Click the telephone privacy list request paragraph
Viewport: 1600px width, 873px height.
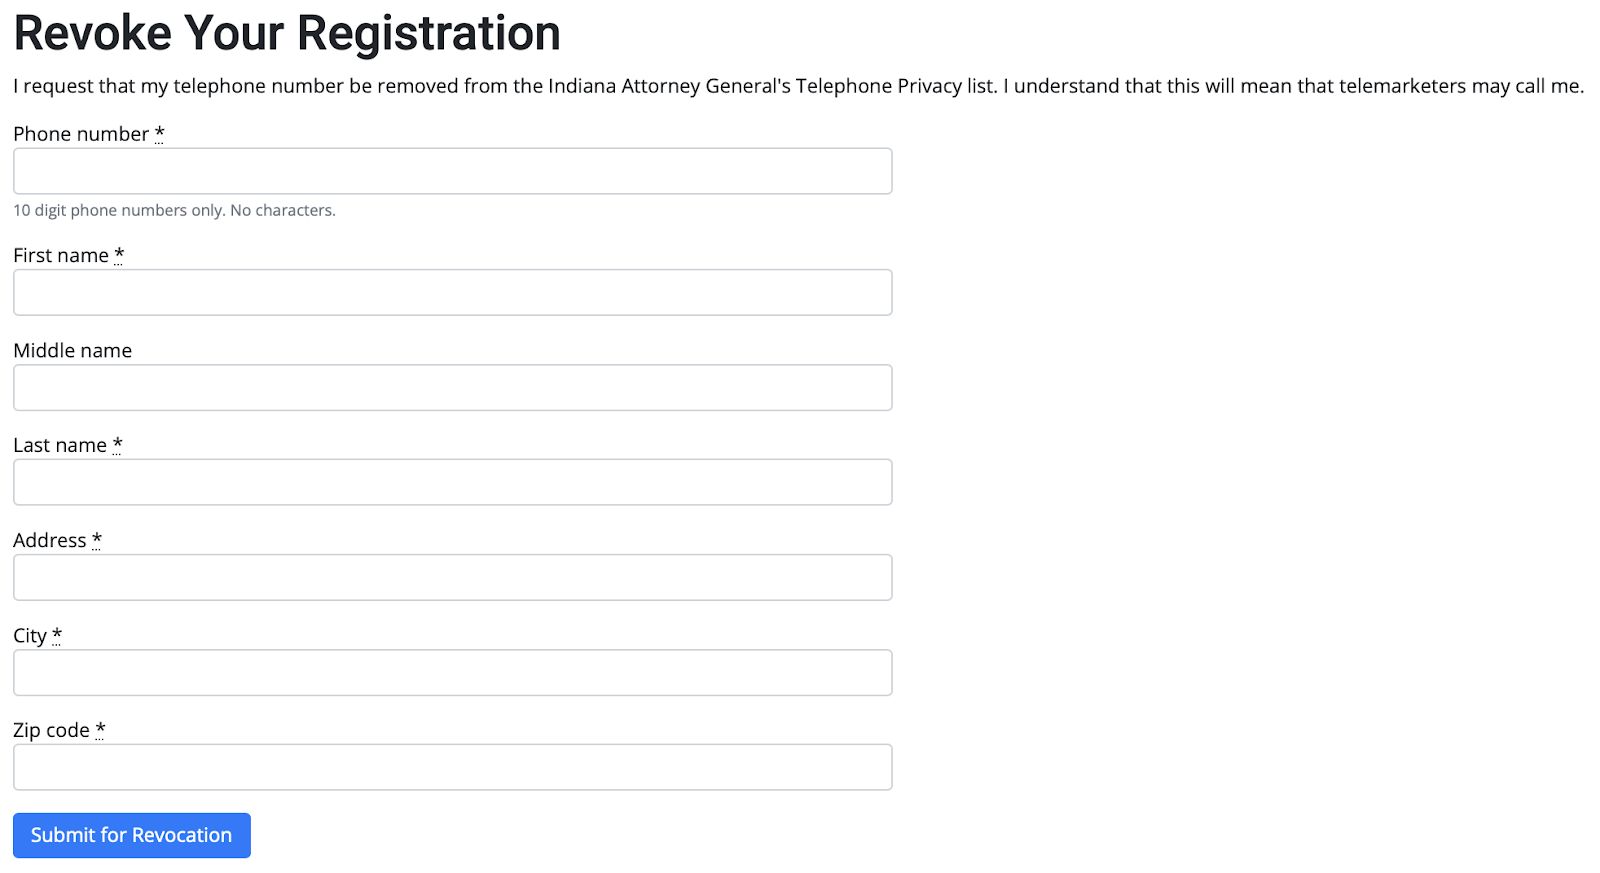798,86
